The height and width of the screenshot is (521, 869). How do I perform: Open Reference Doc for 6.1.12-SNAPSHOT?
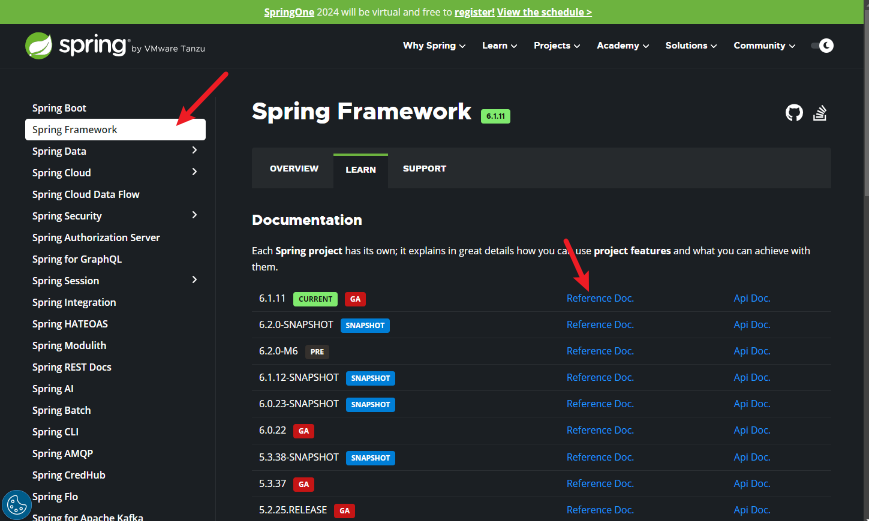(600, 377)
